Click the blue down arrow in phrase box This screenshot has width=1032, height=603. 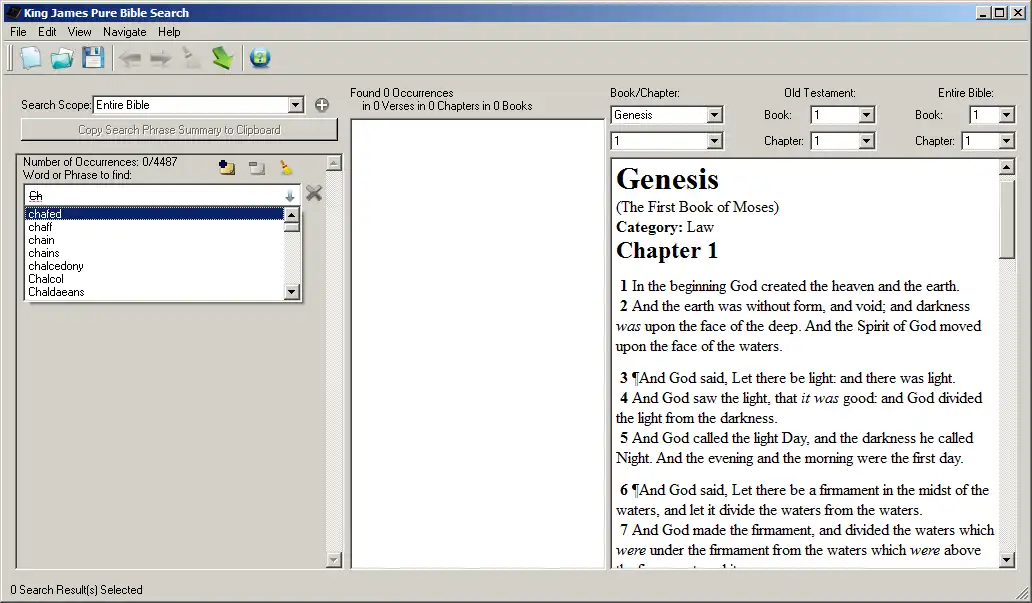290,196
